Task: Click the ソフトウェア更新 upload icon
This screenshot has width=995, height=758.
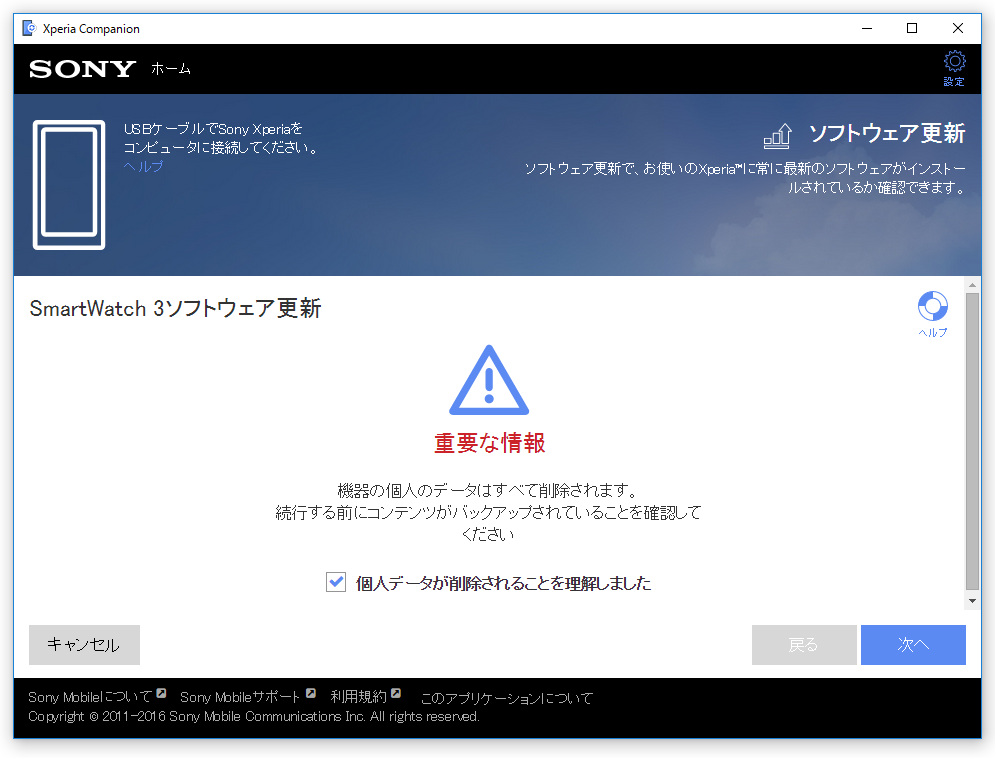Action: tap(777, 136)
